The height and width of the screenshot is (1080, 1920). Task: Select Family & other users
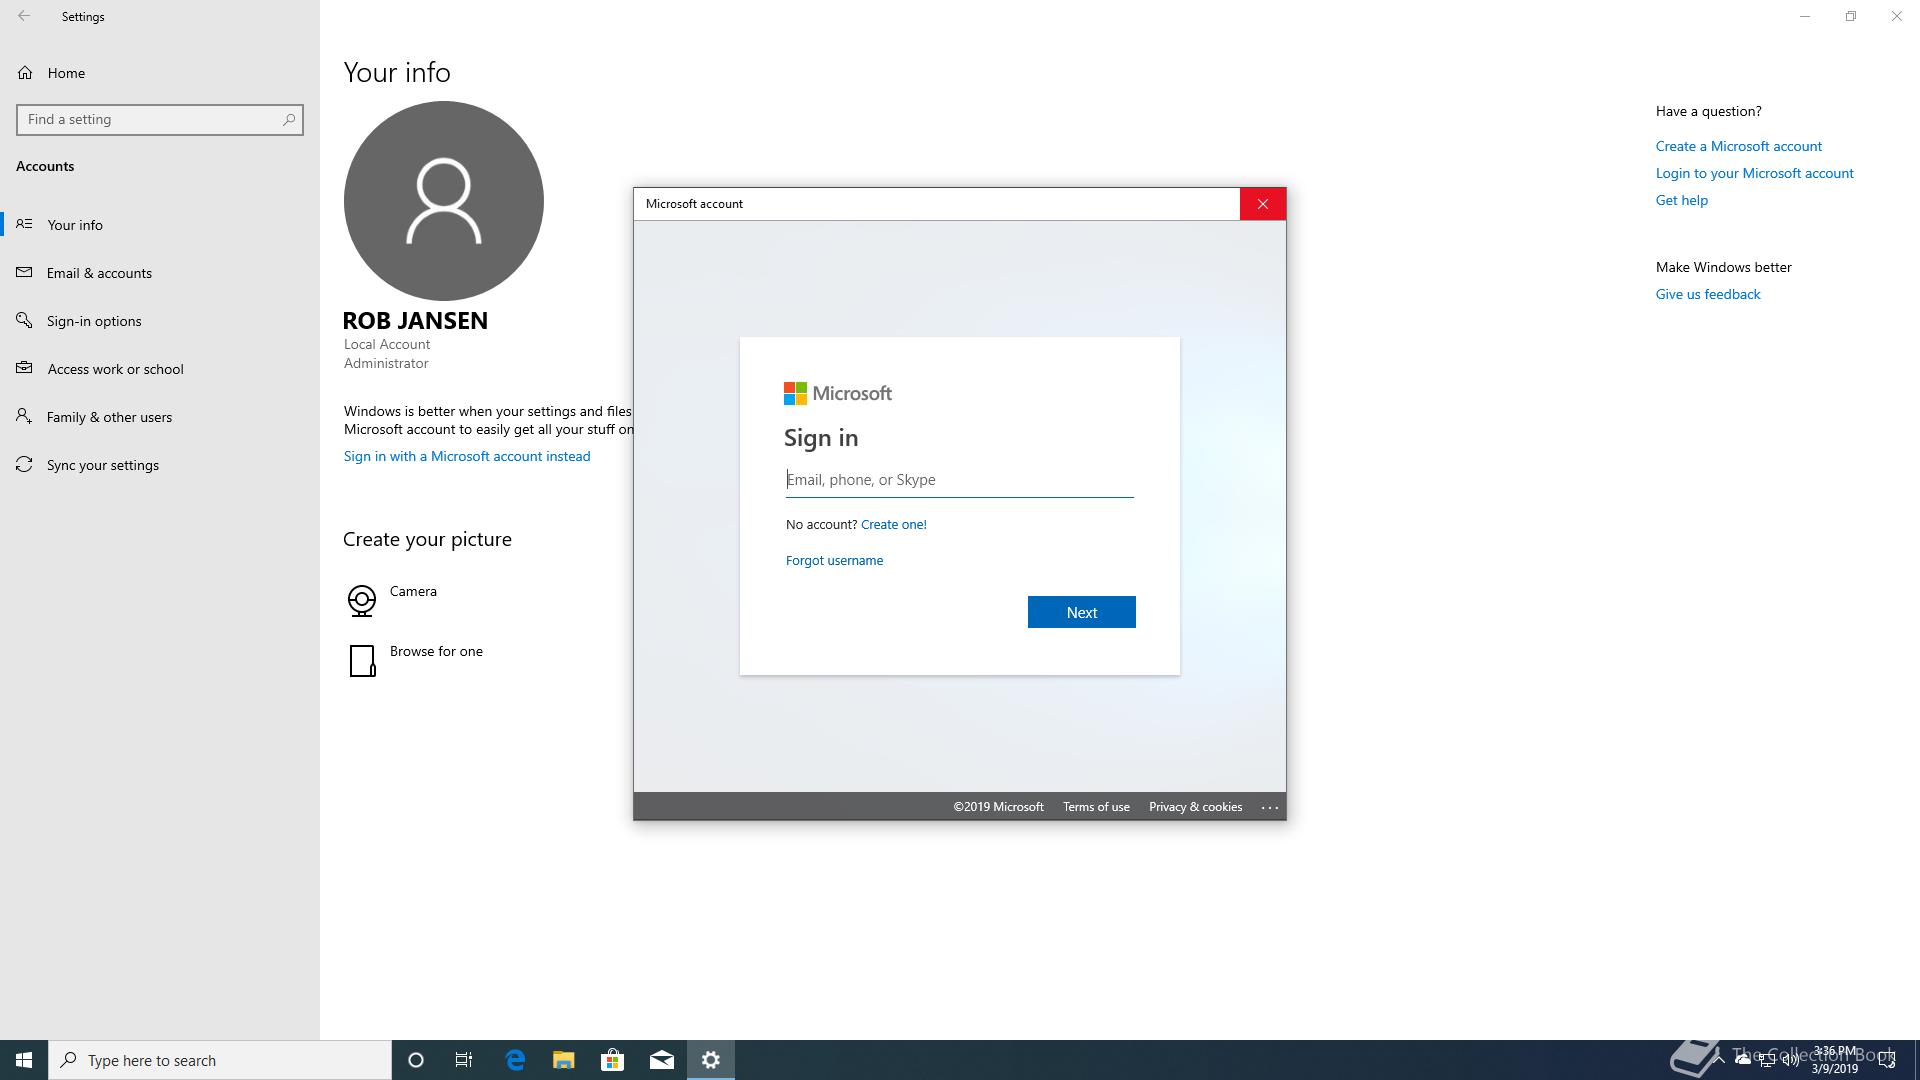point(109,417)
